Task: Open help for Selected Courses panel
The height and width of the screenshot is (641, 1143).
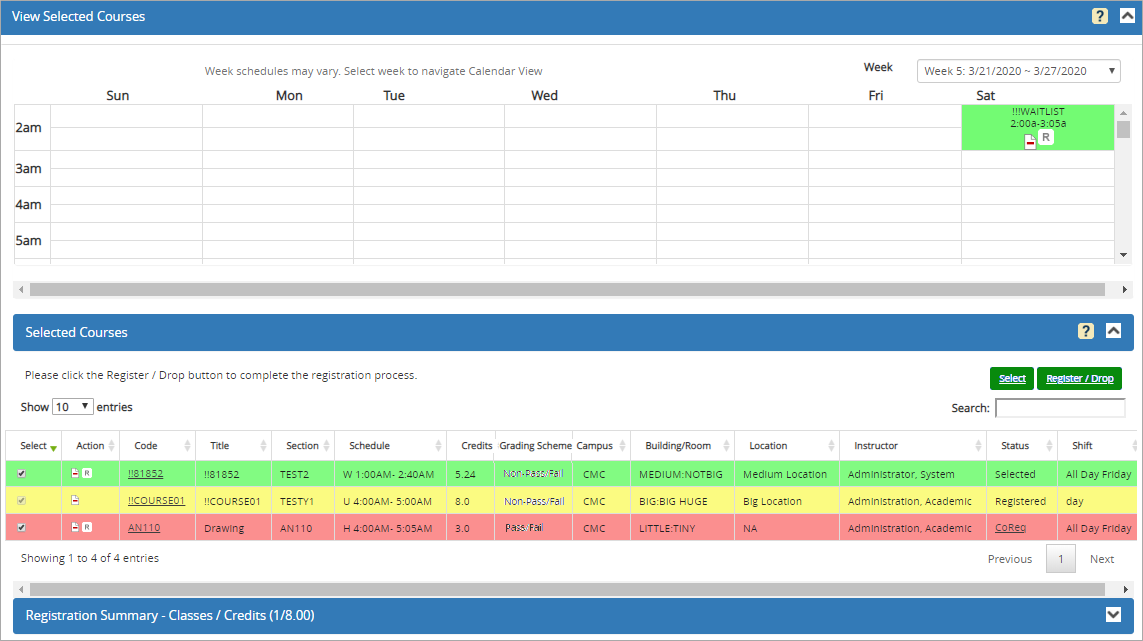Action: (1086, 332)
